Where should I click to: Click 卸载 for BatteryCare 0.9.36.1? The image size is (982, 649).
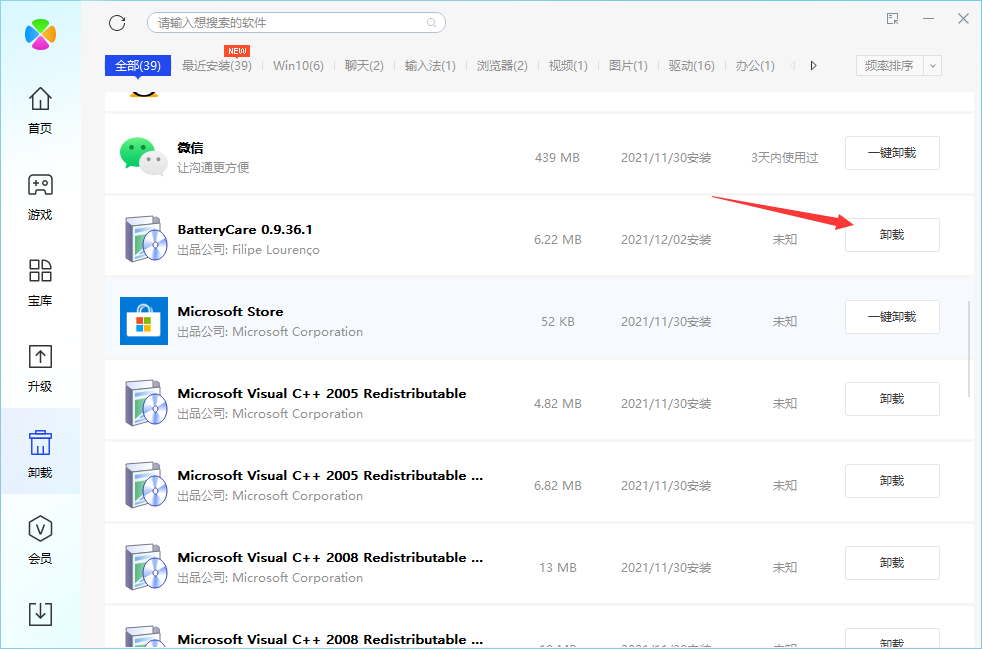pyautogui.click(x=892, y=235)
